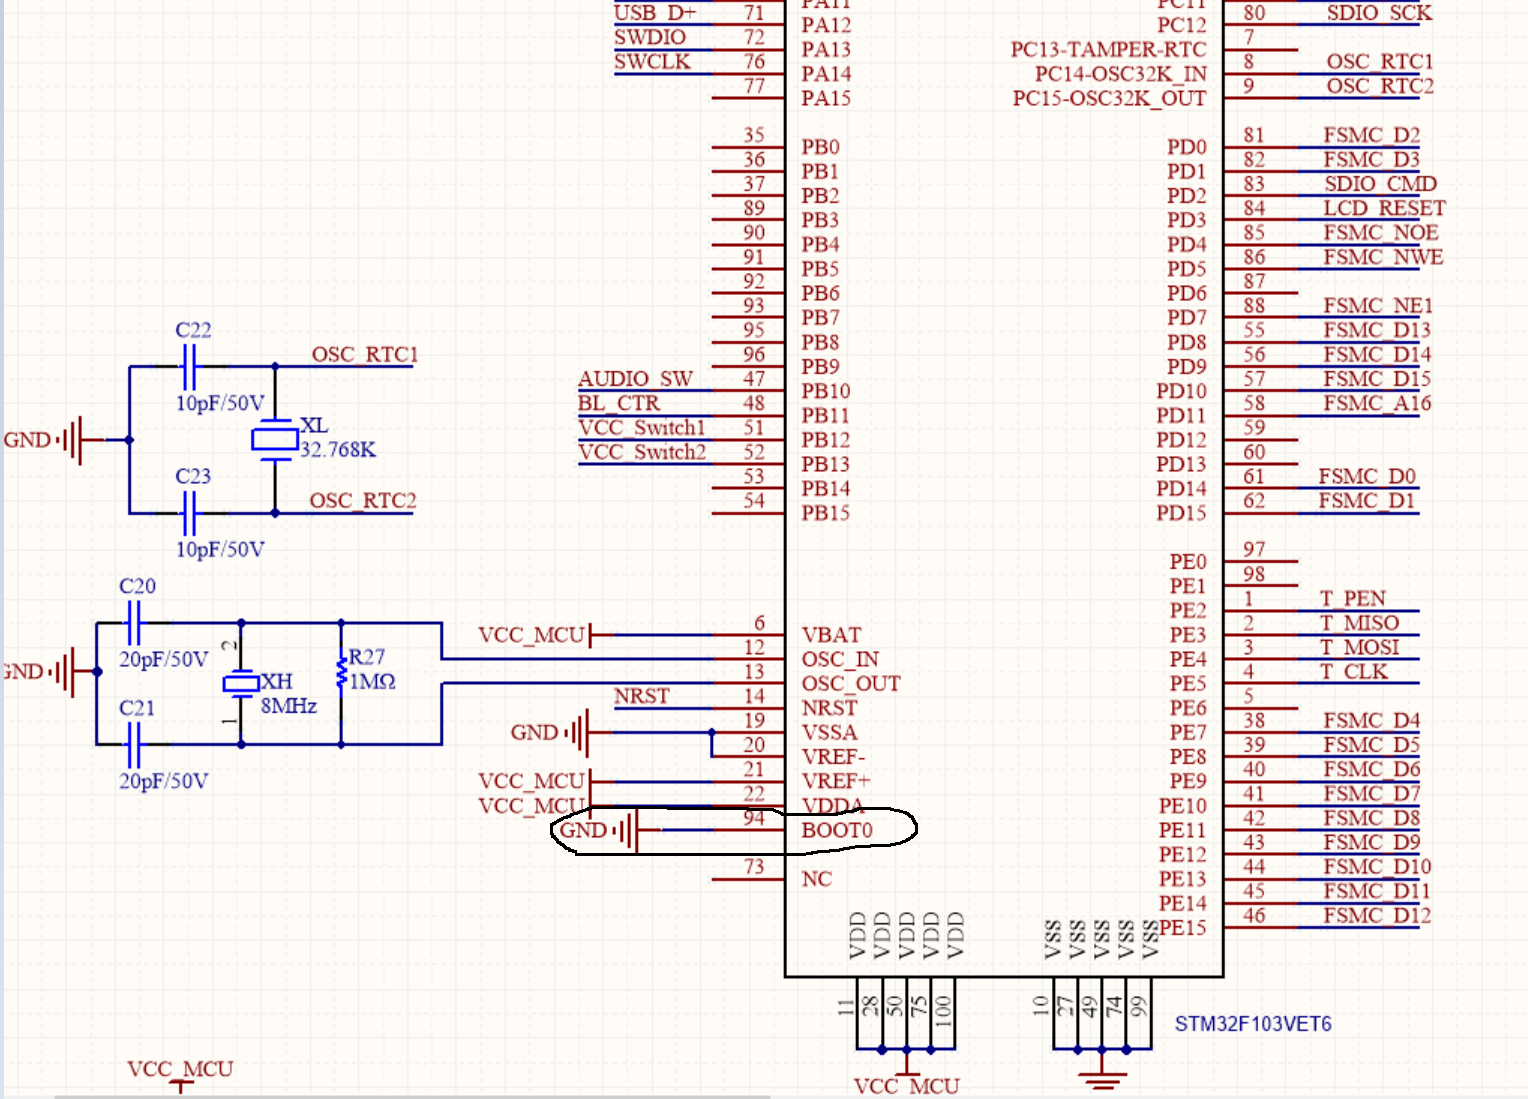The image size is (1528, 1099).
Task: Click the FSMC_D0 net label
Action: [x=1367, y=476]
